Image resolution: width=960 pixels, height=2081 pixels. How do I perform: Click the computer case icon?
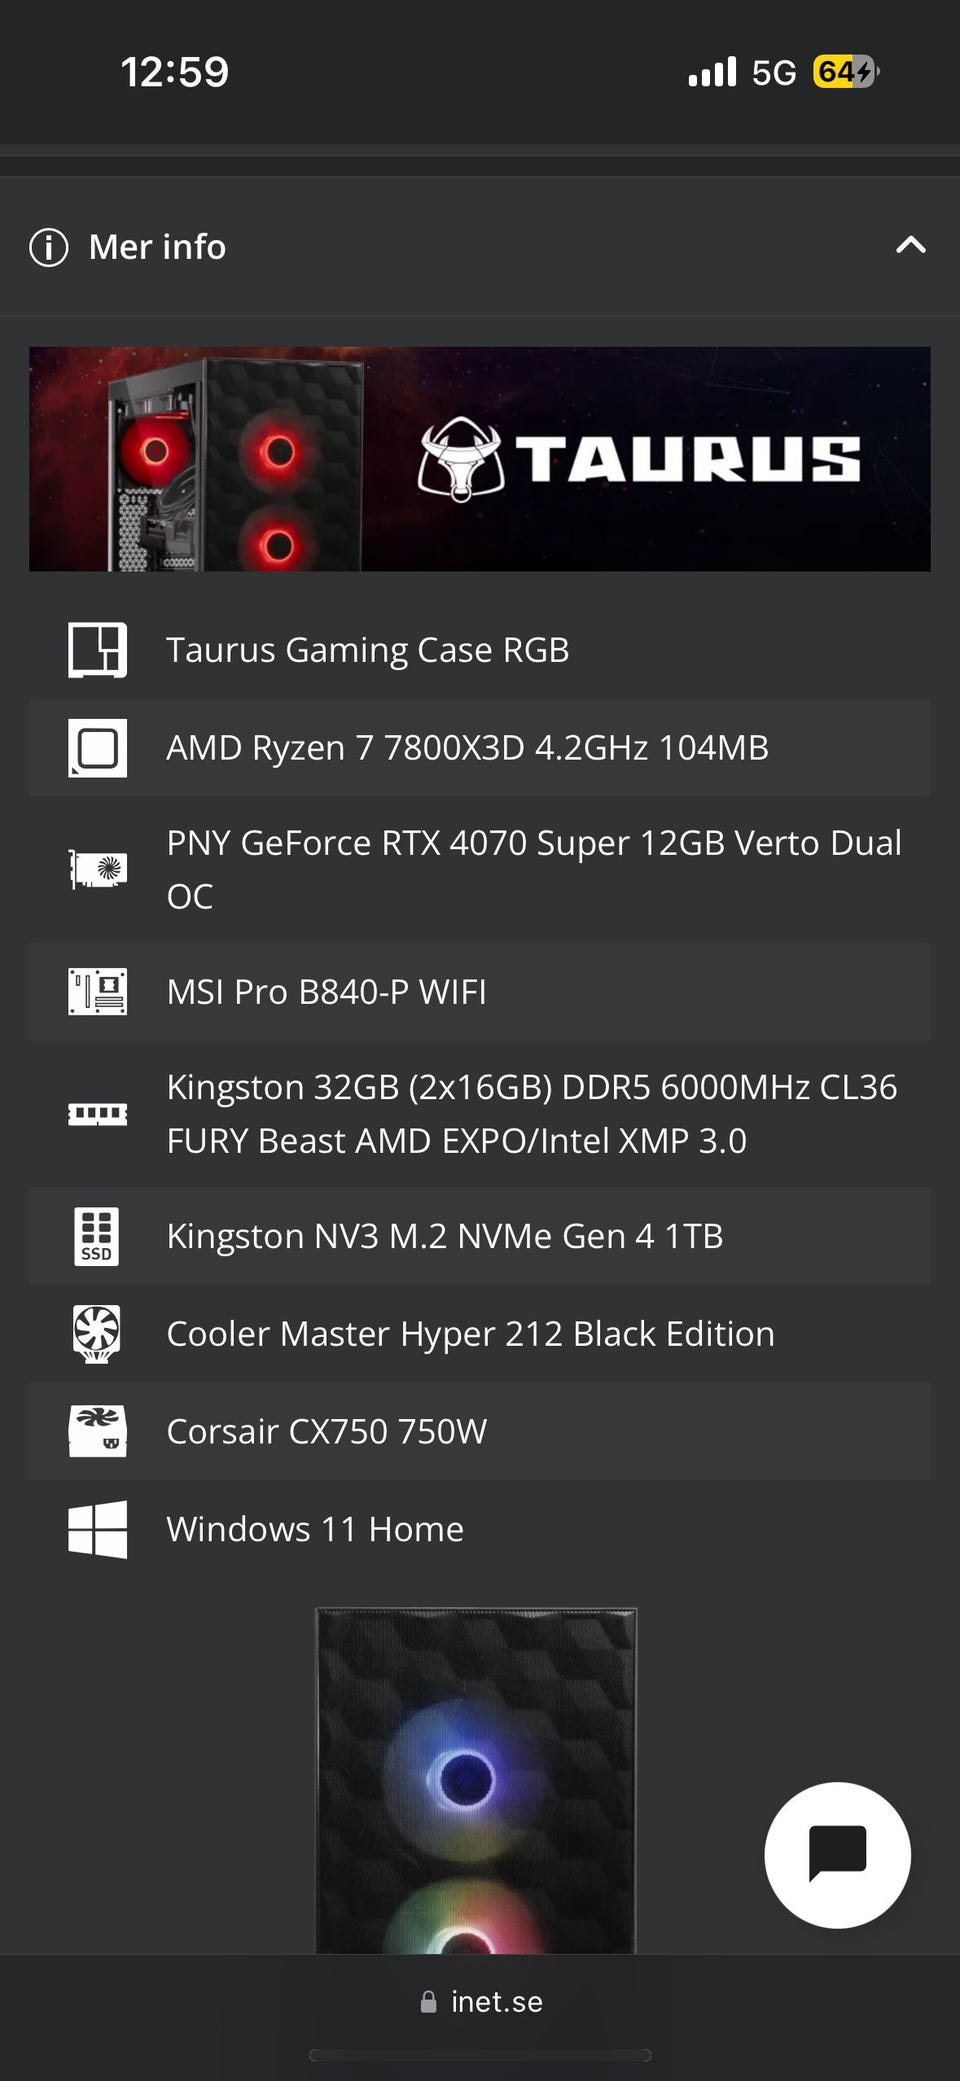click(97, 650)
